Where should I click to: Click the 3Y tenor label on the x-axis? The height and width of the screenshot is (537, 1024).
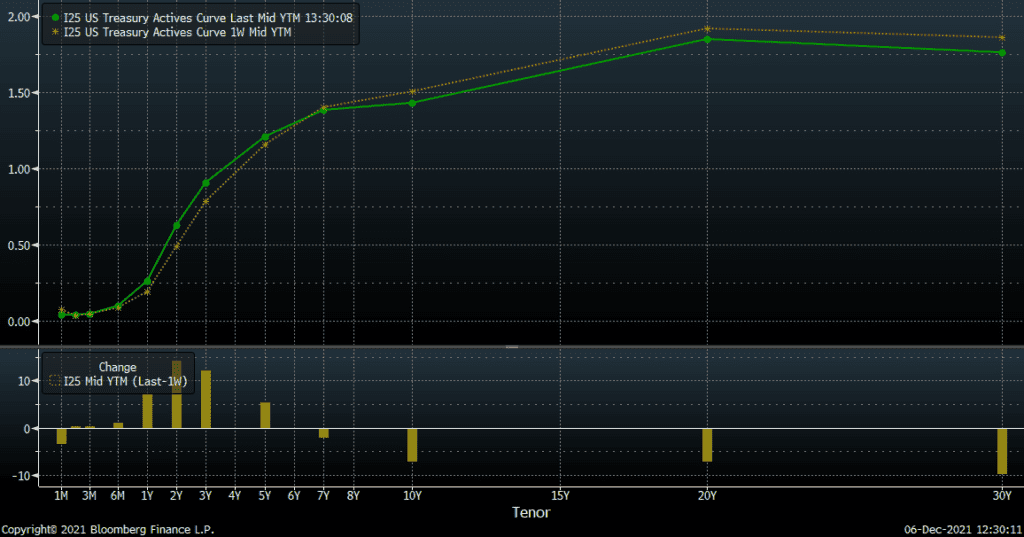pyautogui.click(x=206, y=496)
